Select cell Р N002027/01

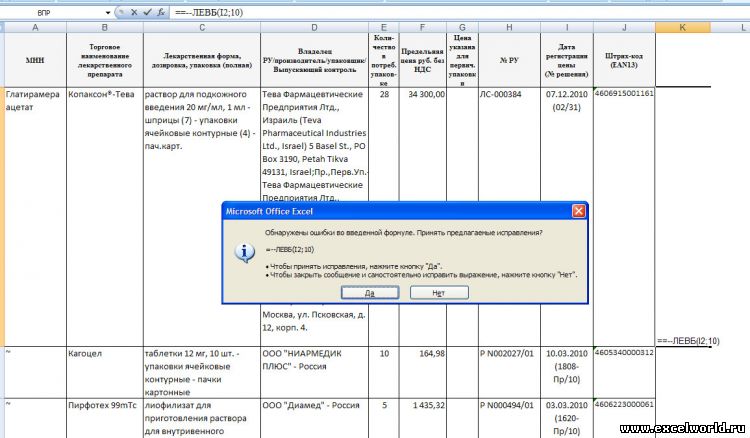[509, 372]
